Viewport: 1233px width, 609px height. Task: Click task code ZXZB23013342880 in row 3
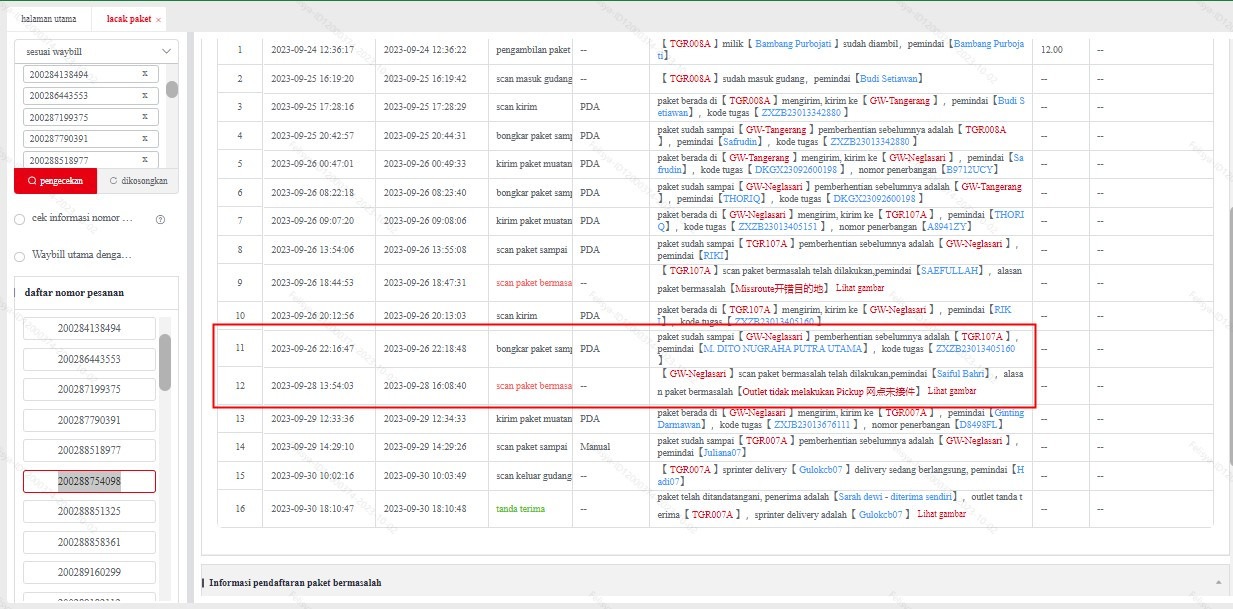[801, 113]
